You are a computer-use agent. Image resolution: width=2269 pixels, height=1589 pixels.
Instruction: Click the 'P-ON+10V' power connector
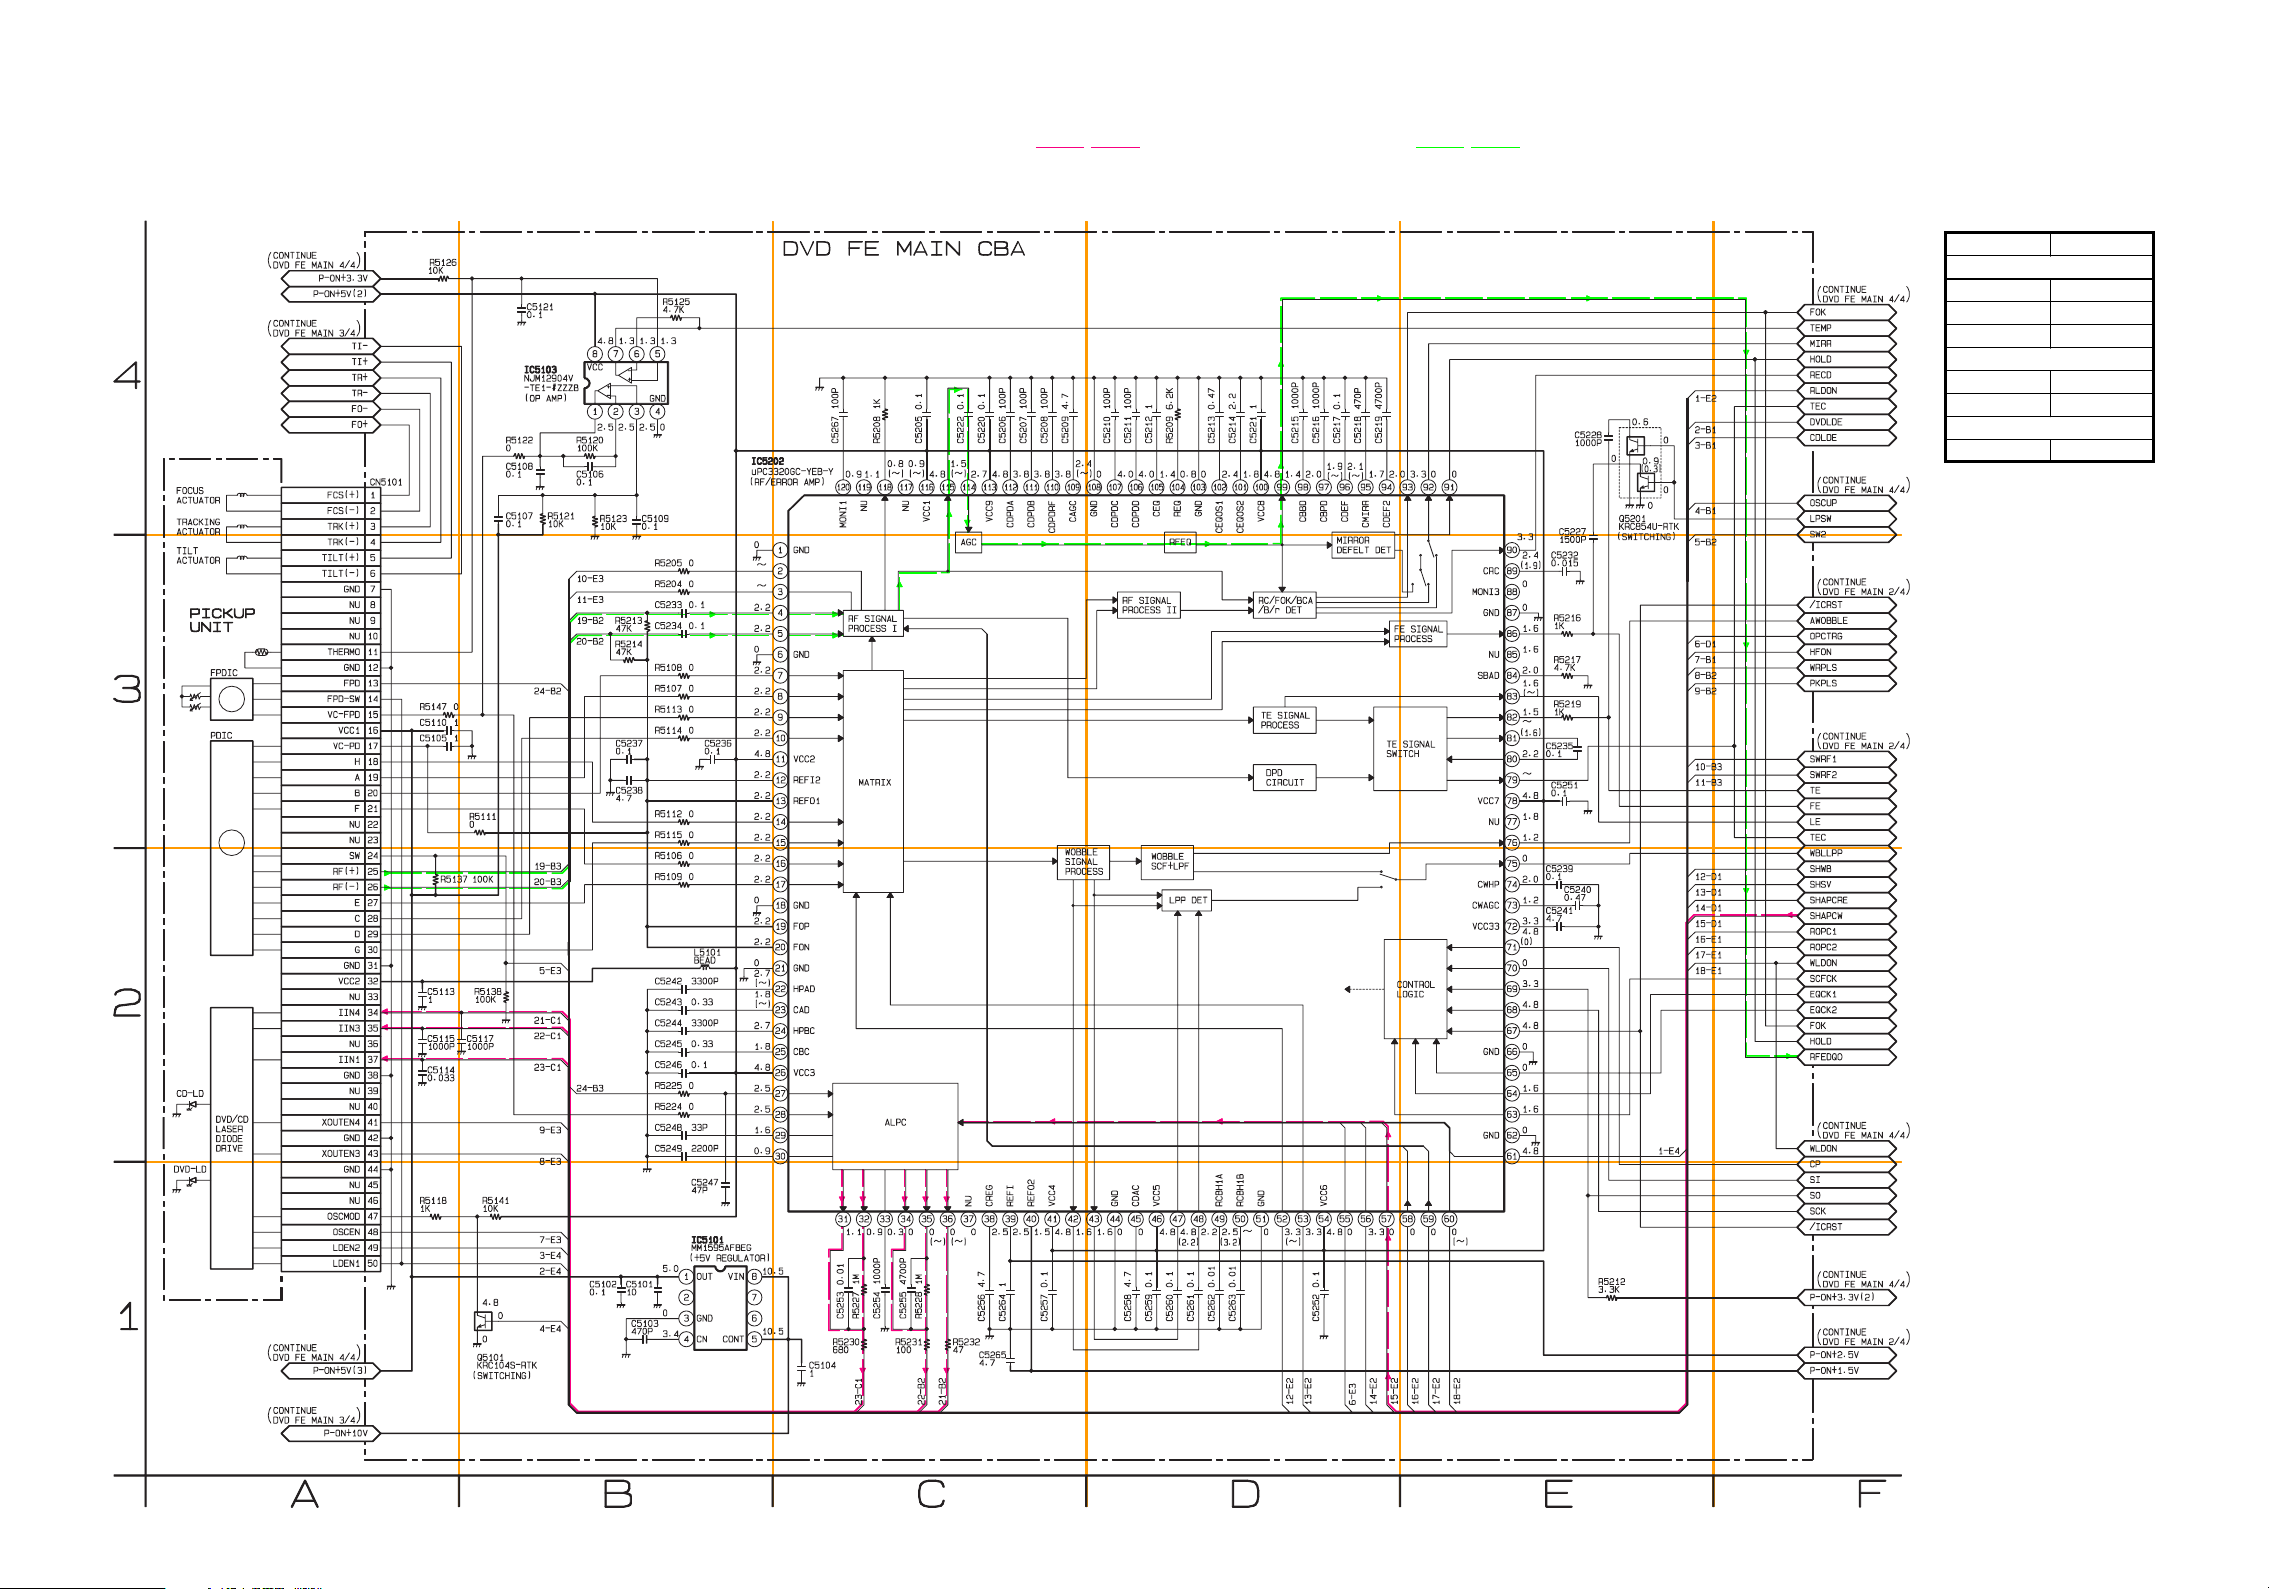(331, 1434)
